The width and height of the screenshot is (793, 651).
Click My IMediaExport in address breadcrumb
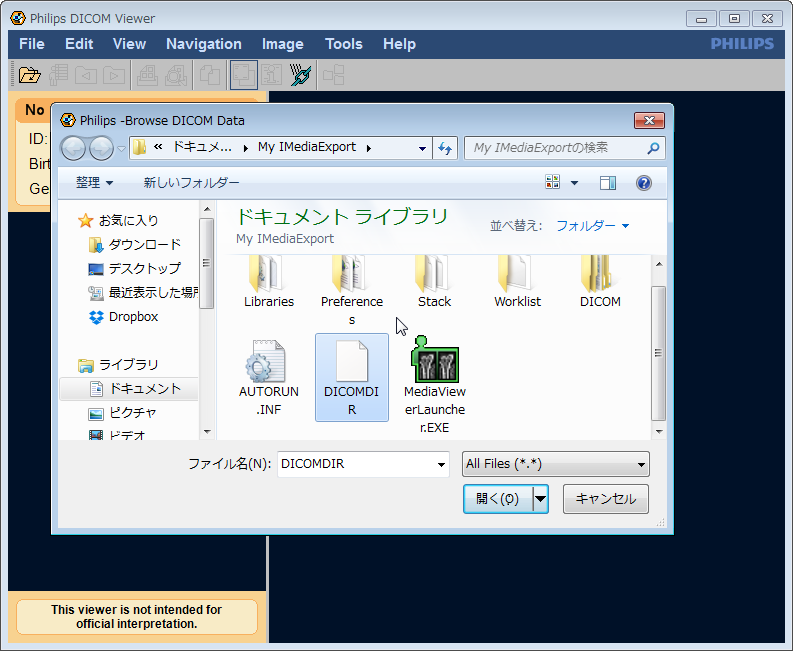tap(307, 147)
